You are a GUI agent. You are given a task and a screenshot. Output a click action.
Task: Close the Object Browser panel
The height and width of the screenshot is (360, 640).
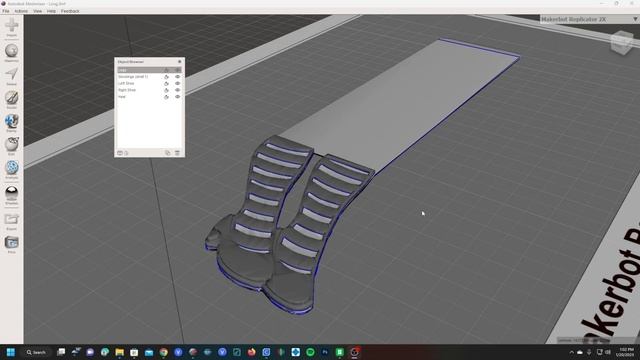180,62
